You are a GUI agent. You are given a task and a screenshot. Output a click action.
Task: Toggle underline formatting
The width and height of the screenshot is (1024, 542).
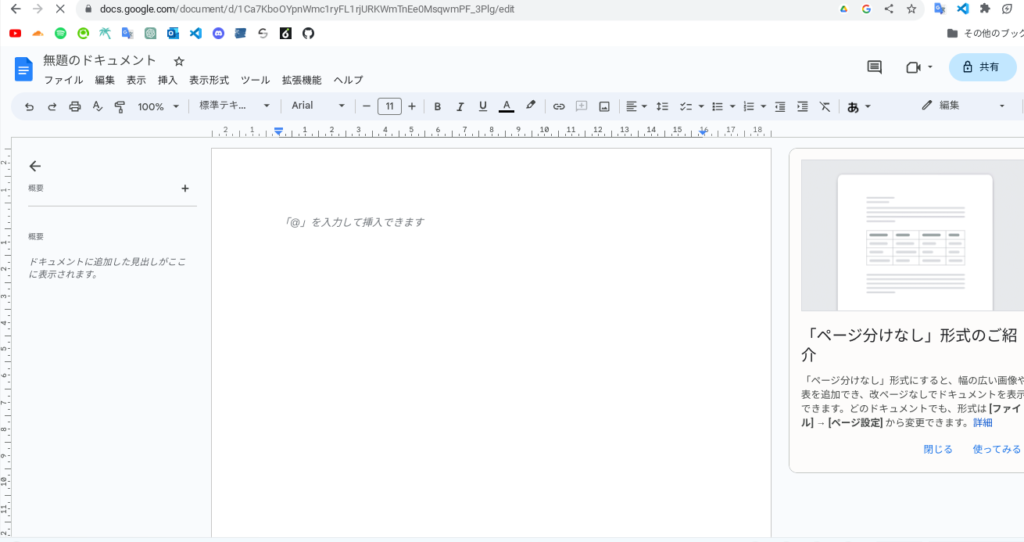[x=483, y=106]
